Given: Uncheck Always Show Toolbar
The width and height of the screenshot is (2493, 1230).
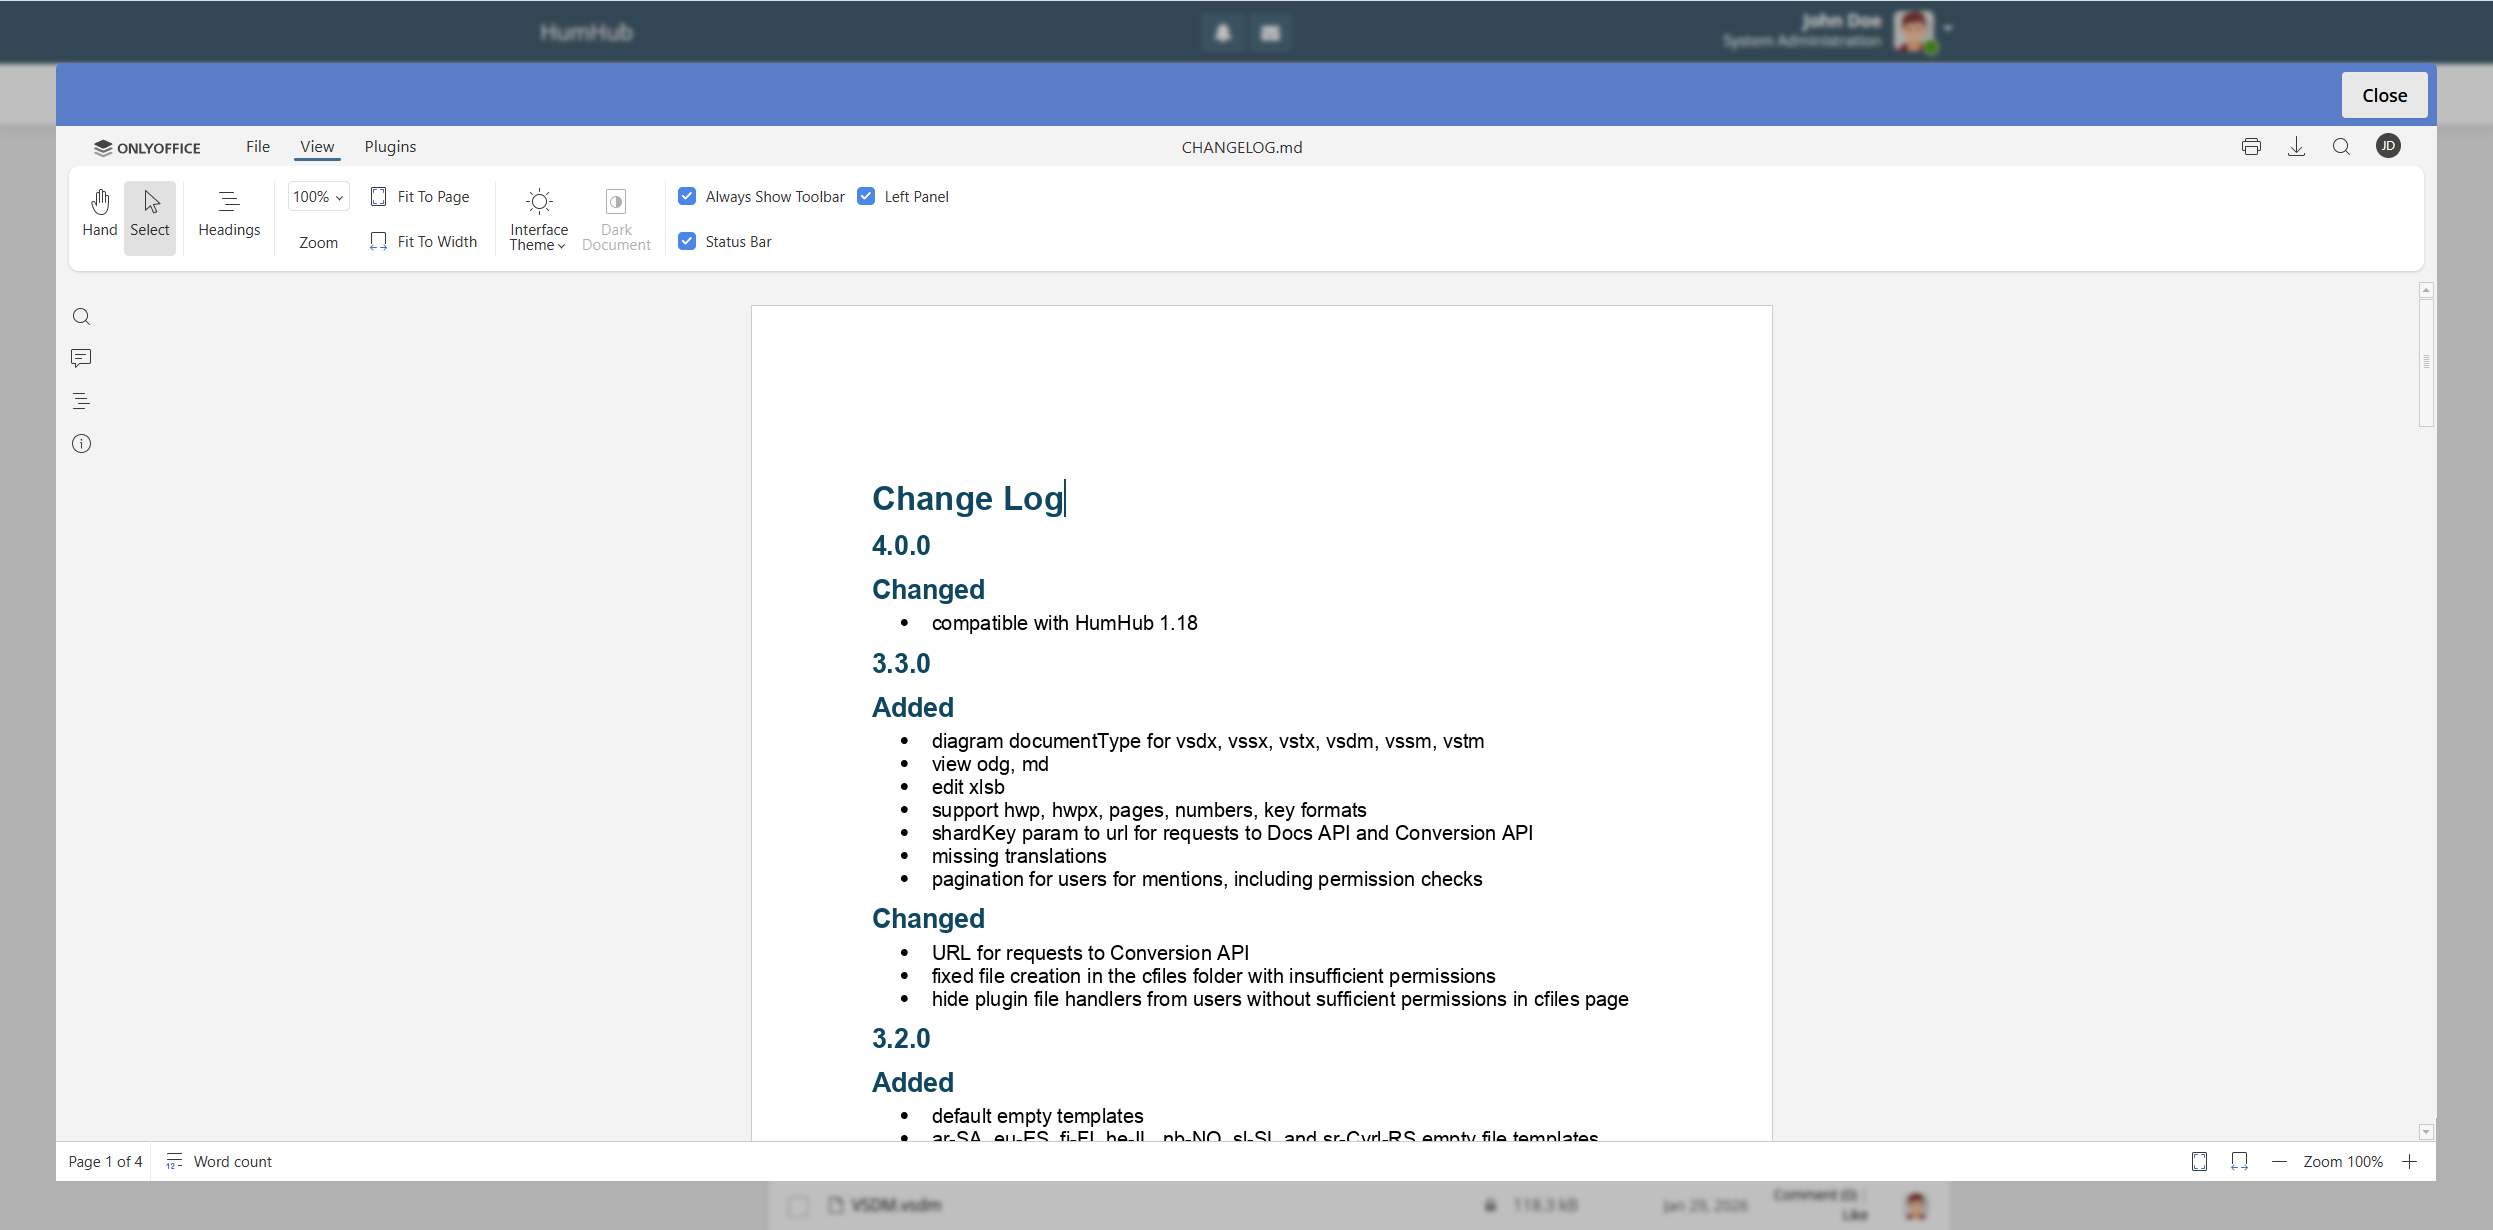Looking at the screenshot, I should click(x=687, y=196).
